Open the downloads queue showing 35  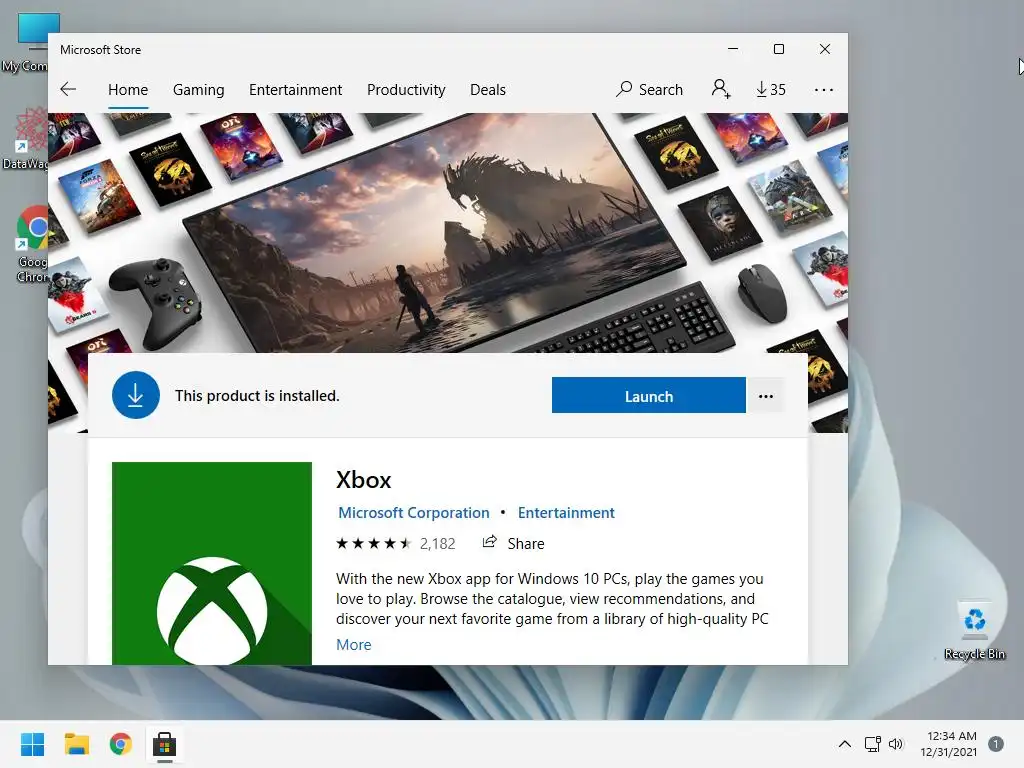click(x=771, y=89)
